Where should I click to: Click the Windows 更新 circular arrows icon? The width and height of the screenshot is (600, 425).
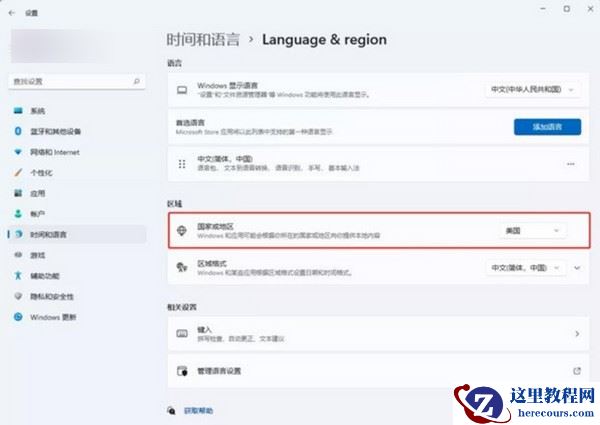[18, 317]
